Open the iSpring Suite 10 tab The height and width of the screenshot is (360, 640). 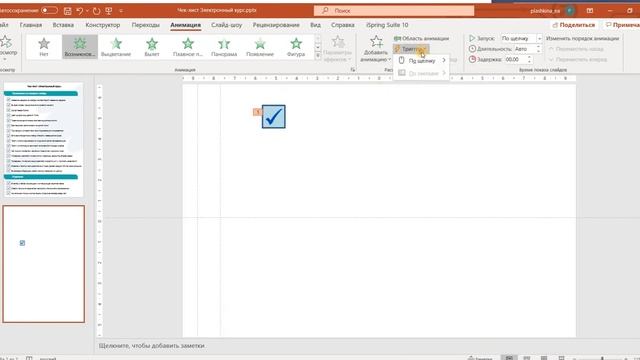coord(387,25)
